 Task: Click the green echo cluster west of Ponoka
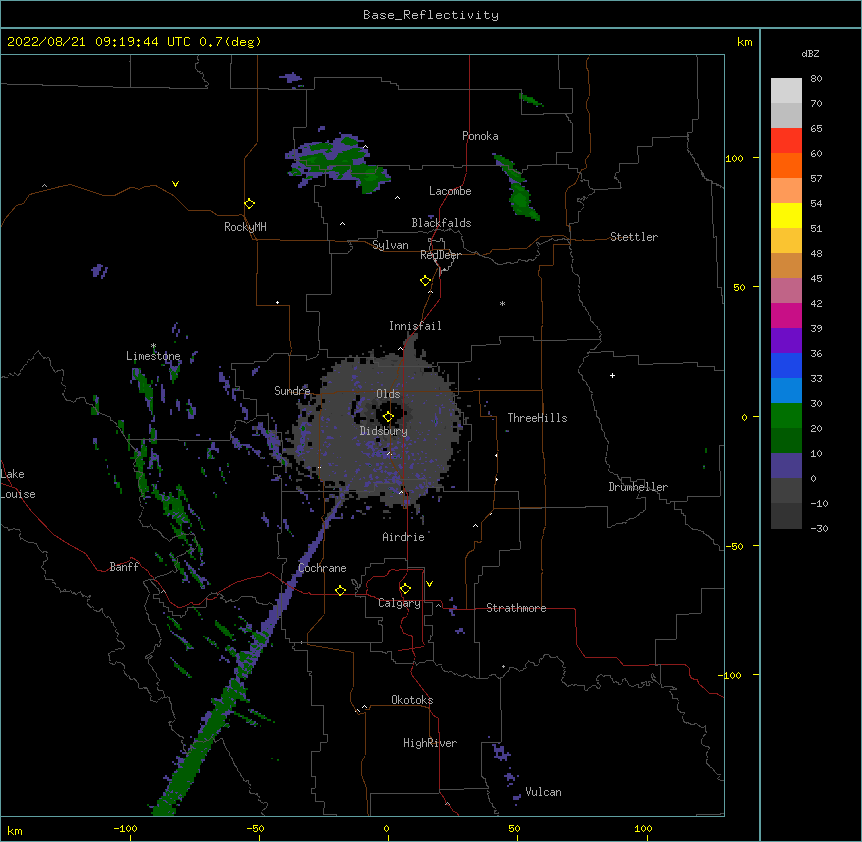click(x=338, y=162)
